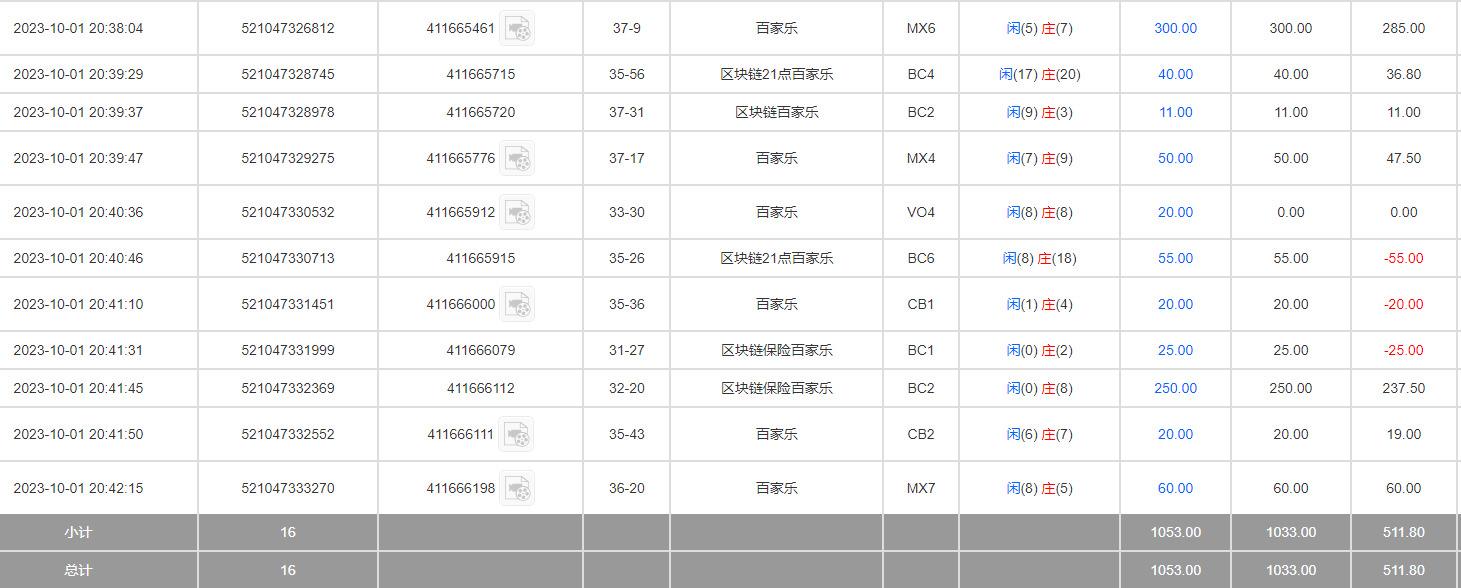The width and height of the screenshot is (1461, 588).
Task: Select result 闲(1) 庄(4)
Action: 1040,304
